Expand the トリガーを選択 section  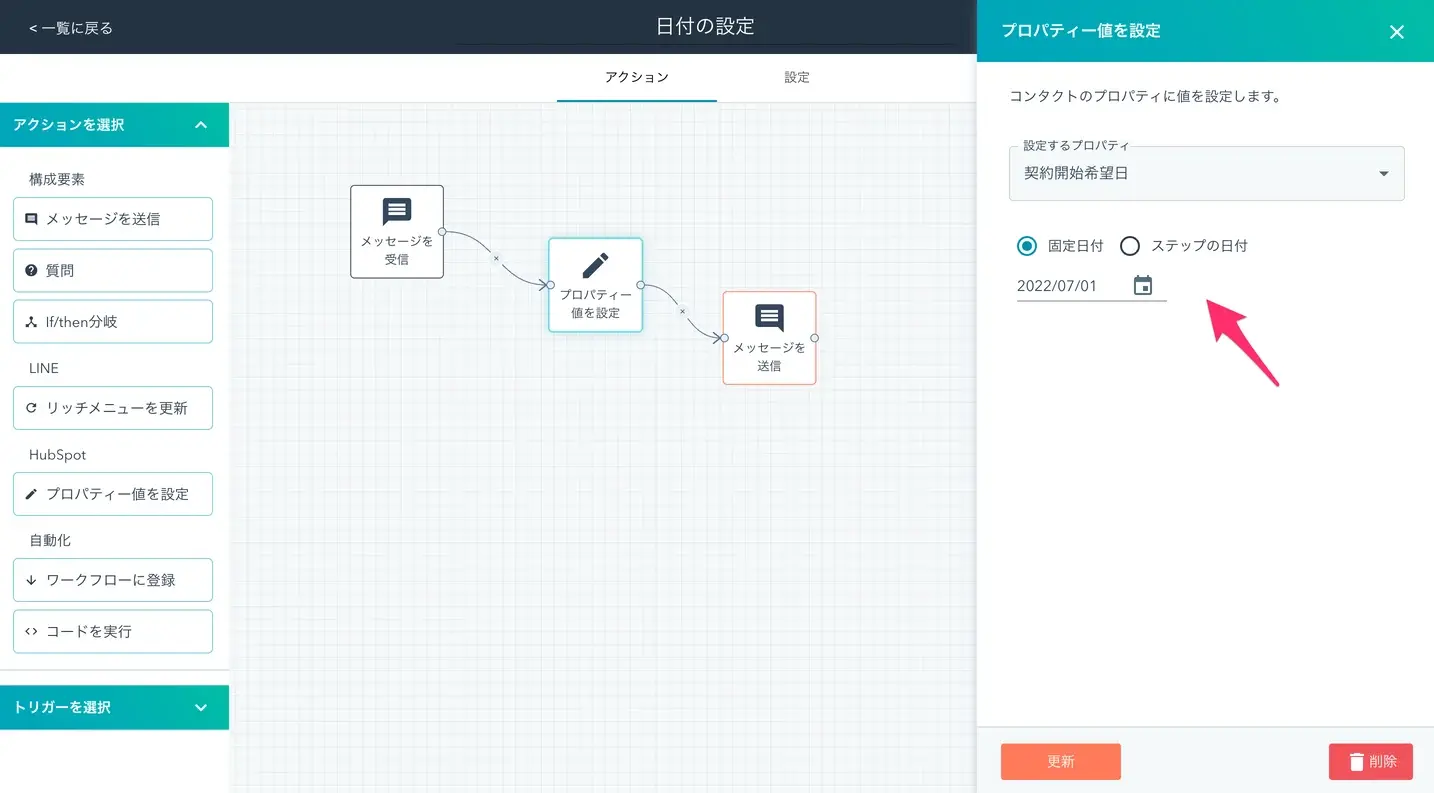(x=200, y=707)
